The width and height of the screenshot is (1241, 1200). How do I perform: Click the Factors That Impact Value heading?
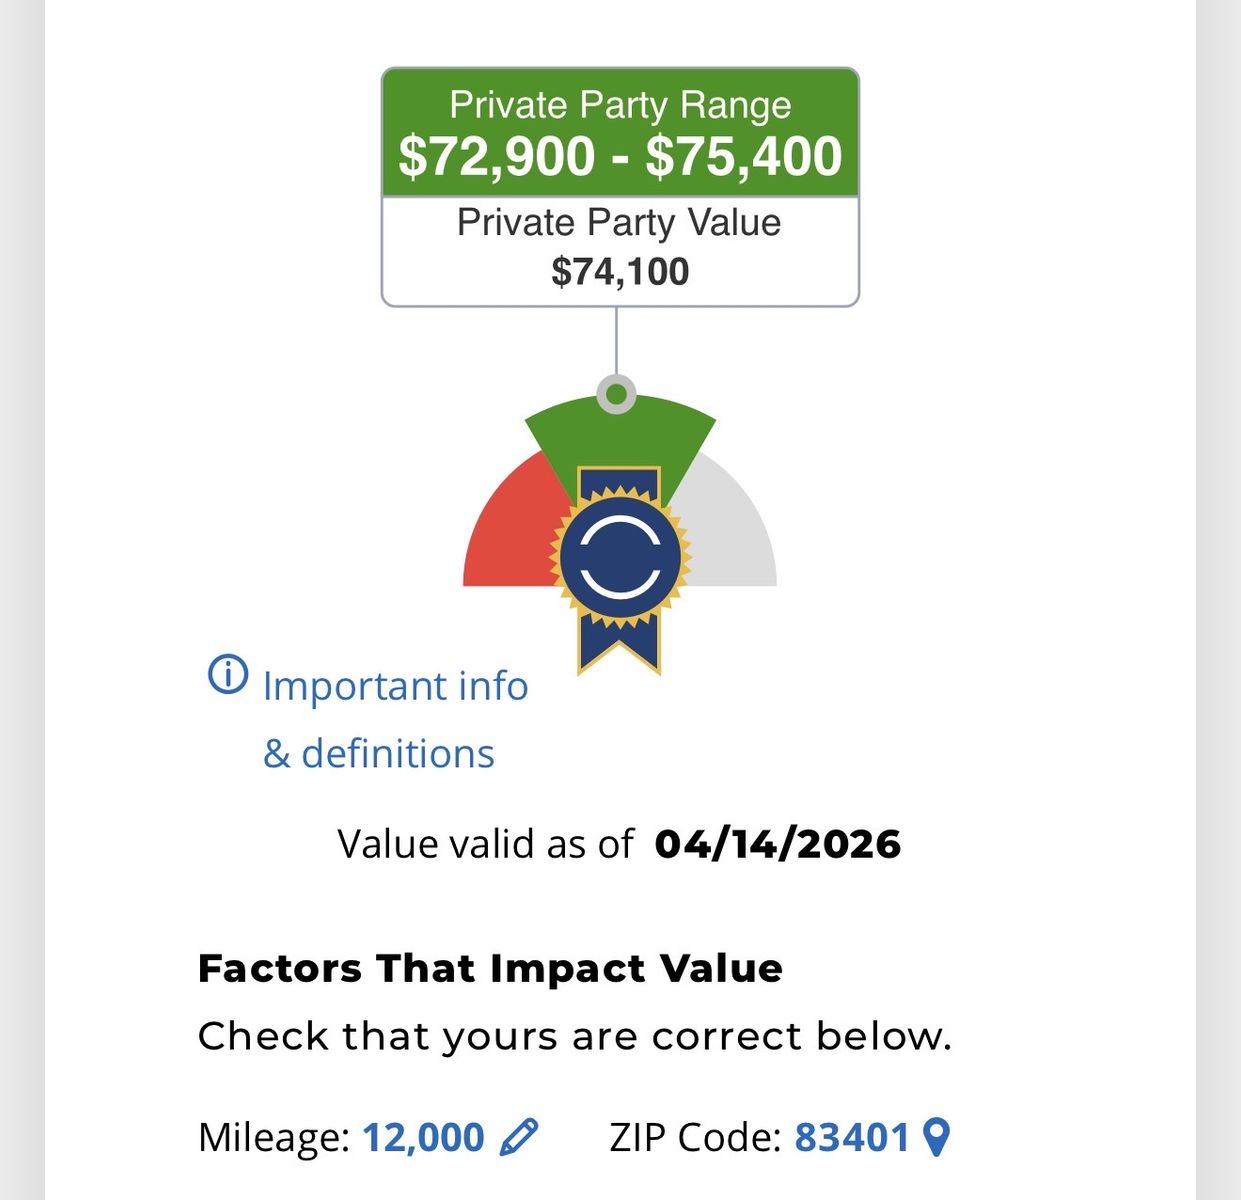490,968
